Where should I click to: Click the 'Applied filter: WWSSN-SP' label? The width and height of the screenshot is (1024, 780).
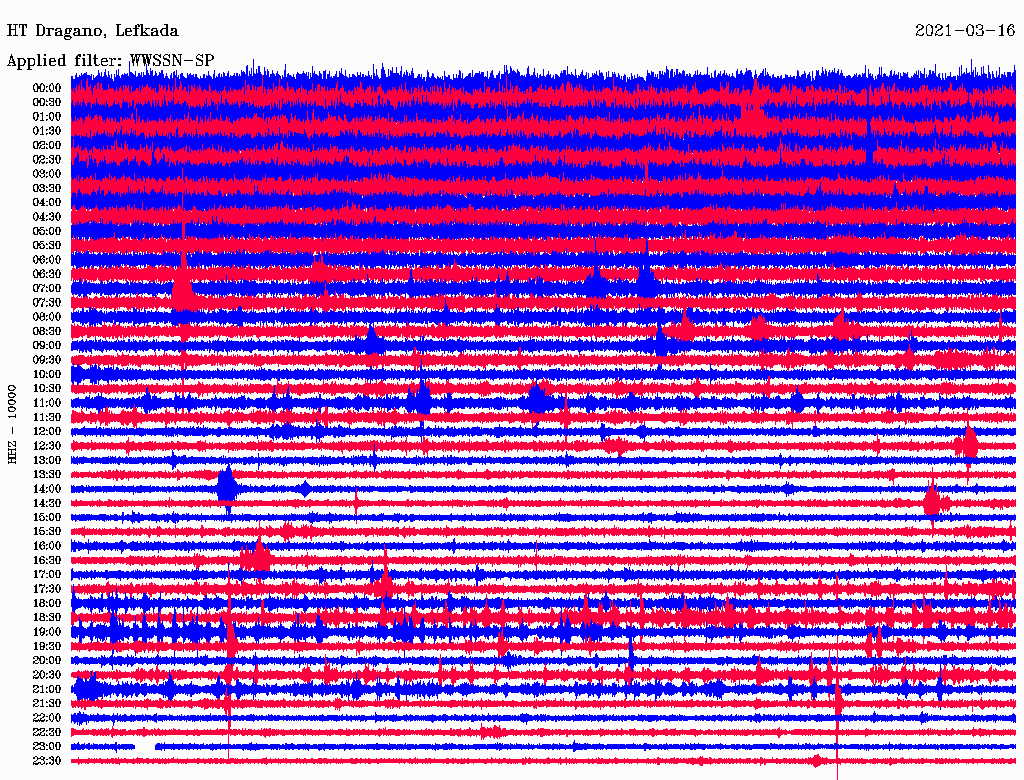coord(110,61)
